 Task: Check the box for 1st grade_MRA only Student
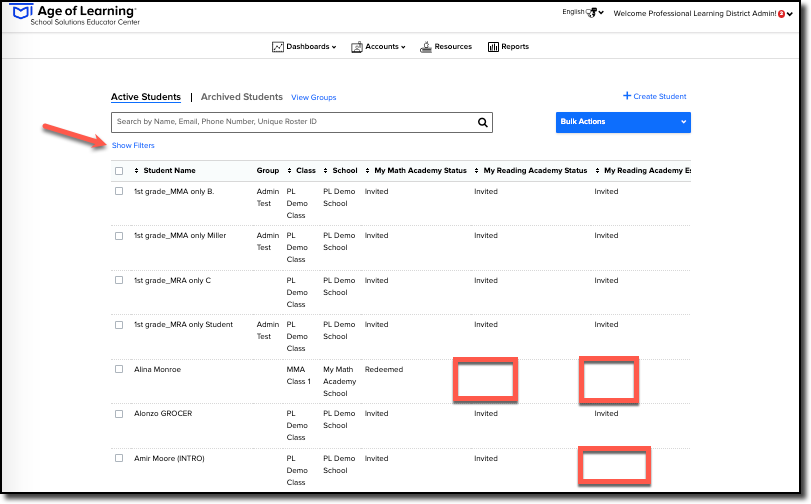coord(119,325)
